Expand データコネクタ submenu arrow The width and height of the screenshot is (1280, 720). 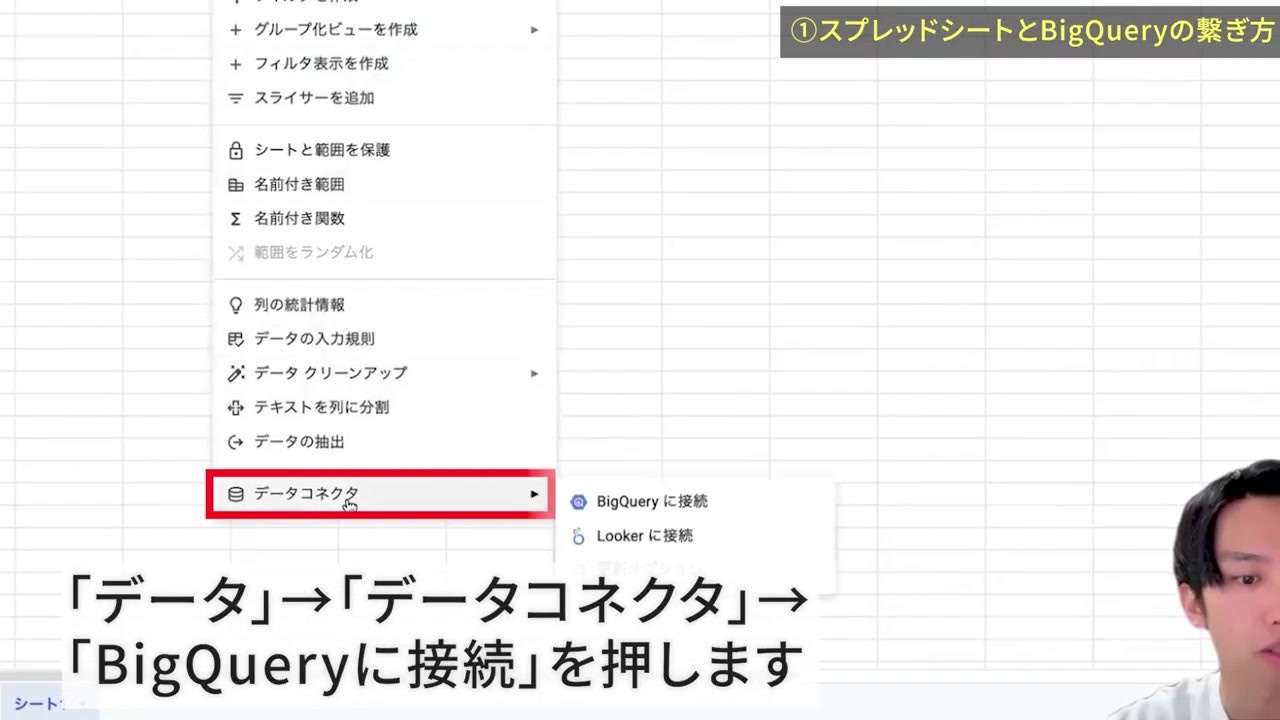[534, 494]
